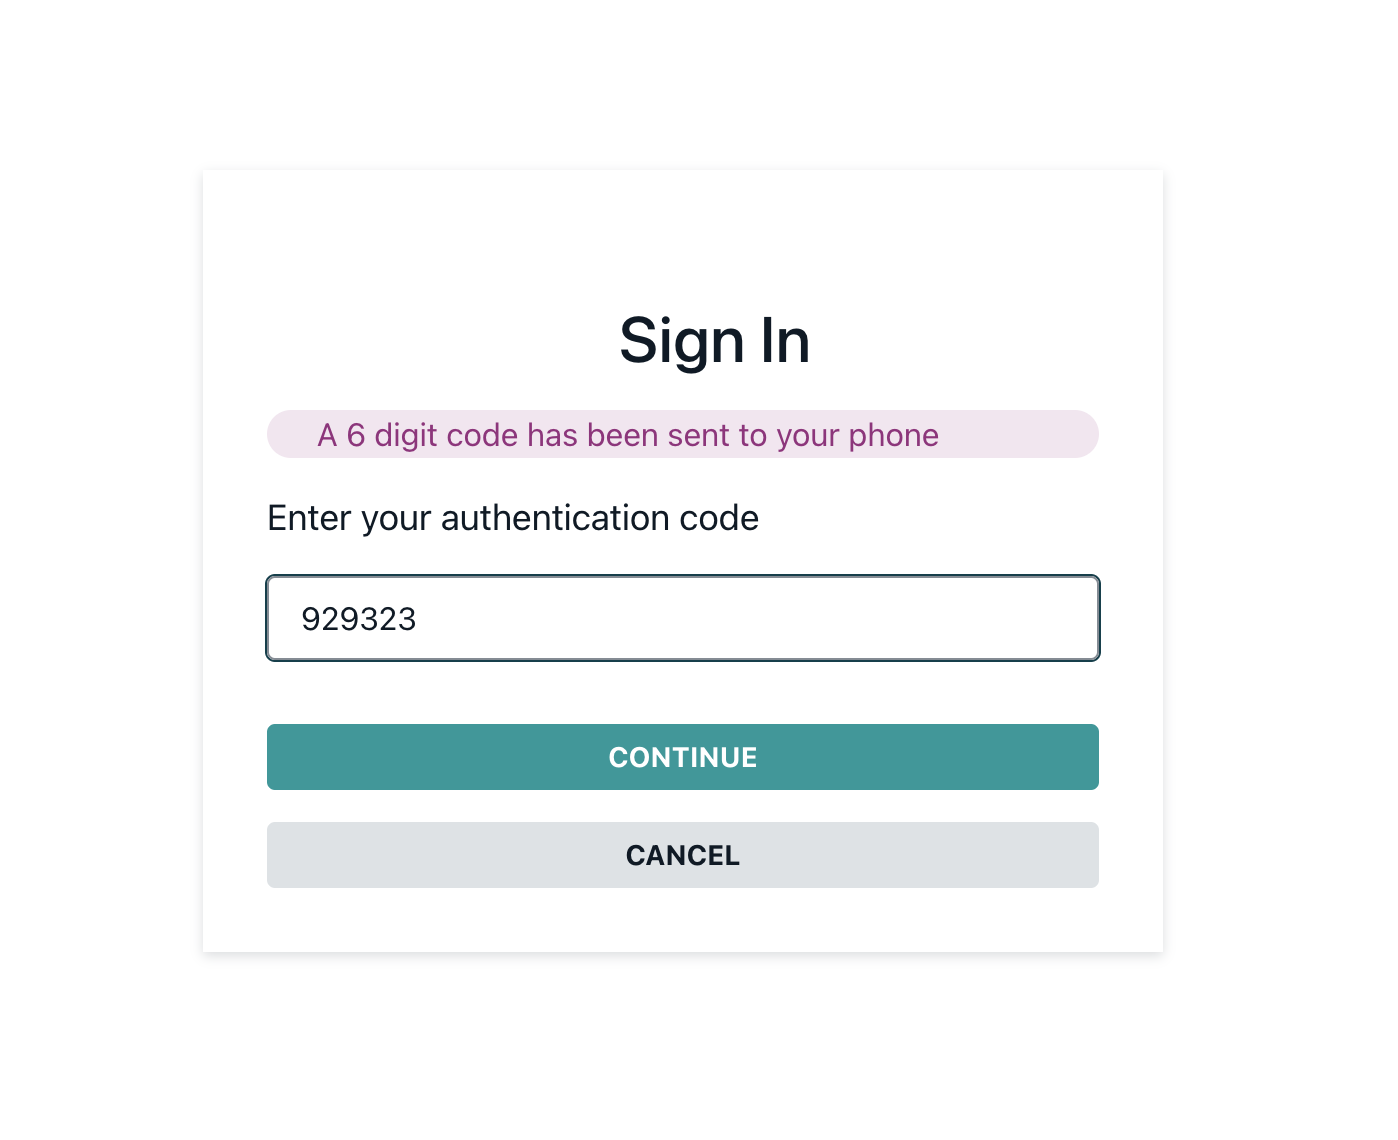The image size is (1398, 1140).
Task: Click the CONTINUE button
Action: 682,757
